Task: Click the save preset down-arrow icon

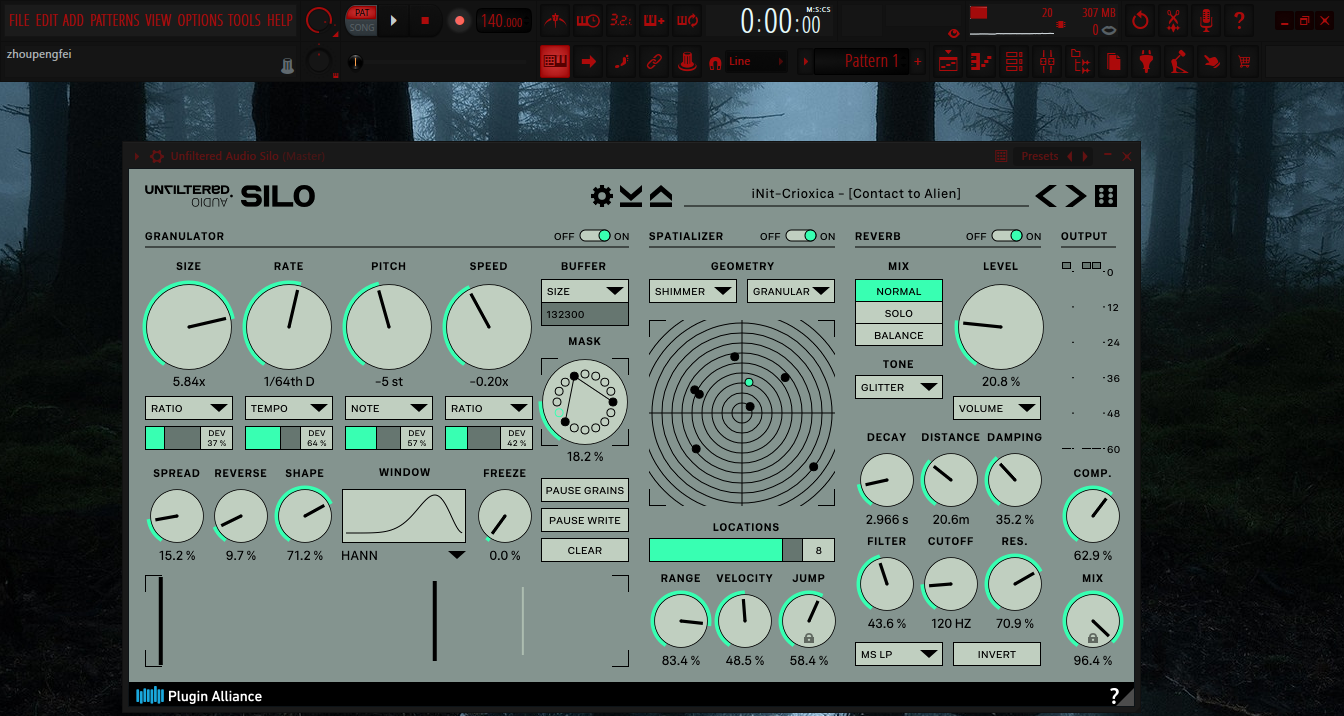Action: (631, 196)
